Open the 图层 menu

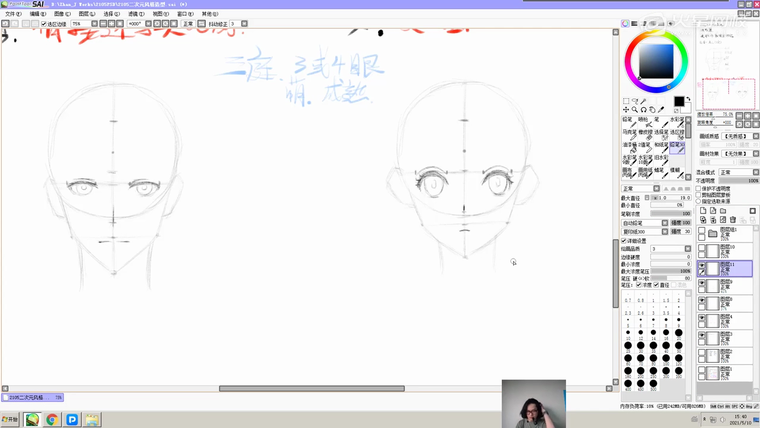point(86,14)
